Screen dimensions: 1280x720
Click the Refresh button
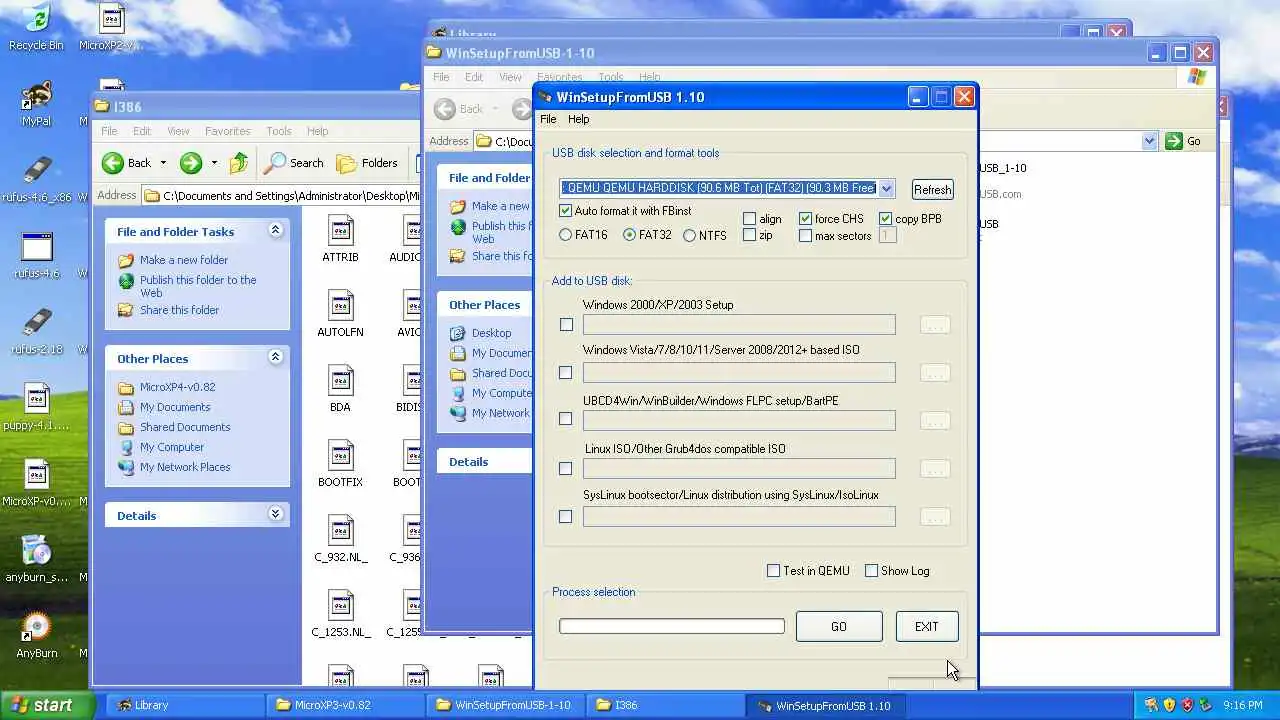click(932, 190)
